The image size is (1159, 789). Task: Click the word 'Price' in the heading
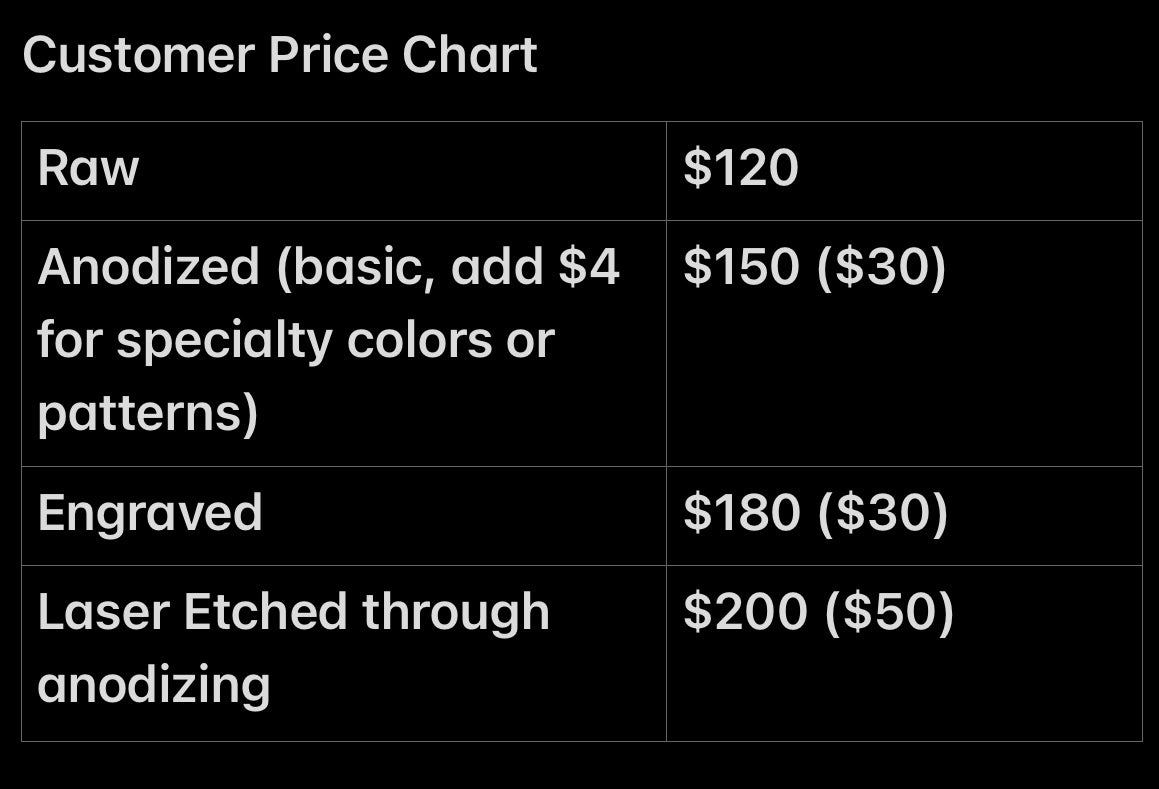click(328, 55)
